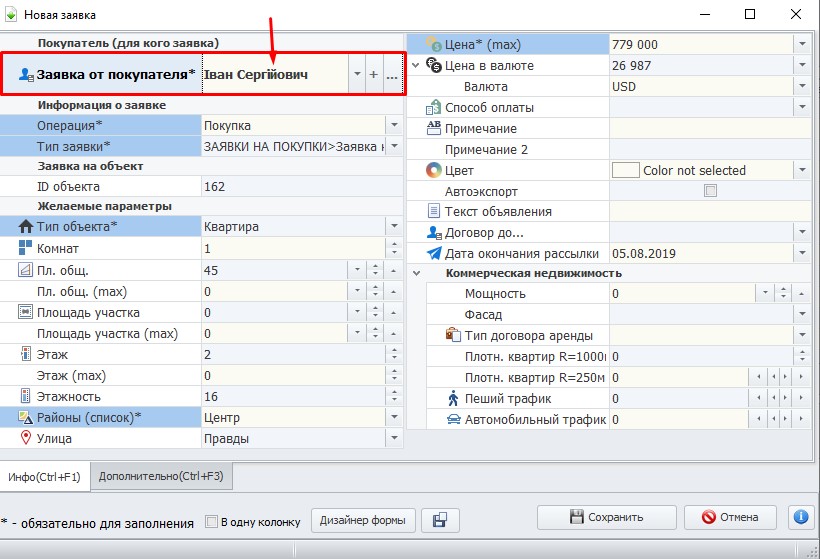
Task: Click the pedestrian icon beside Пеший трафик
Action: click(x=454, y=399)
